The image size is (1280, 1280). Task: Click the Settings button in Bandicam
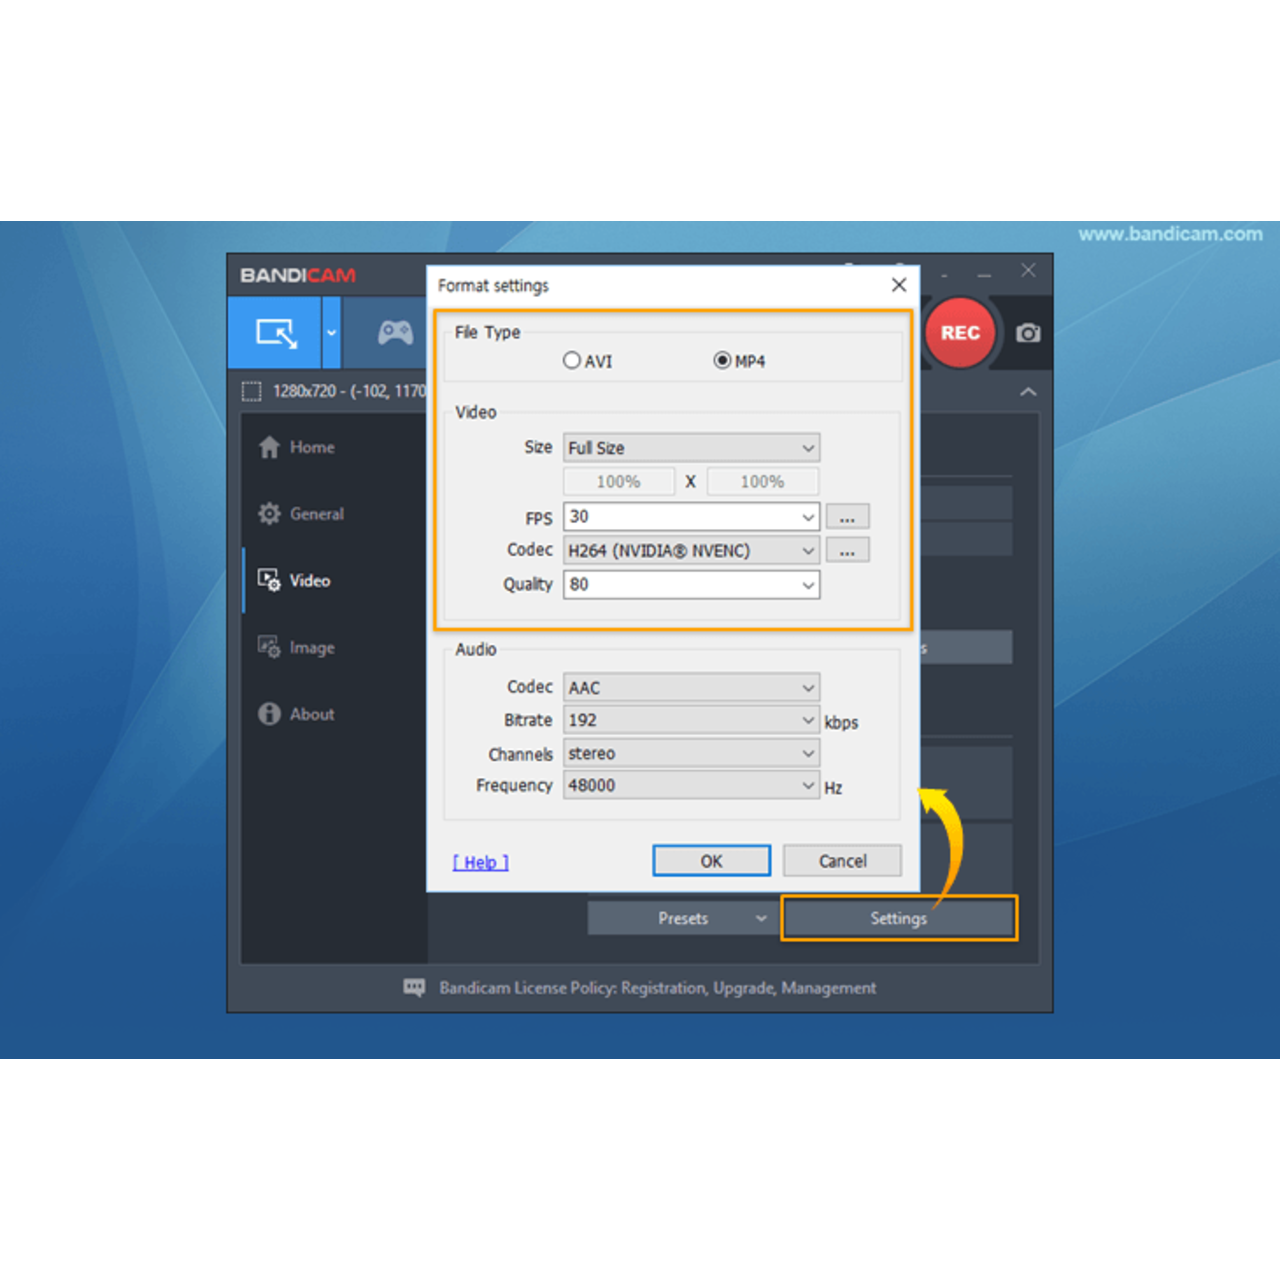[x=899, y=918]
